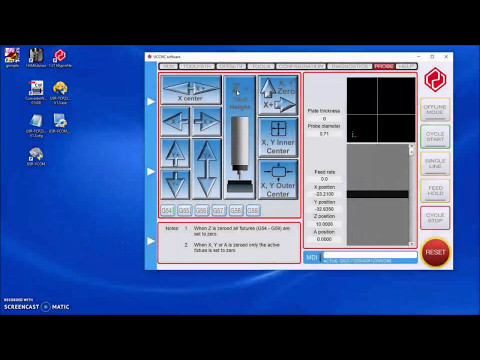Hit the red RESET button

point(435,252)
